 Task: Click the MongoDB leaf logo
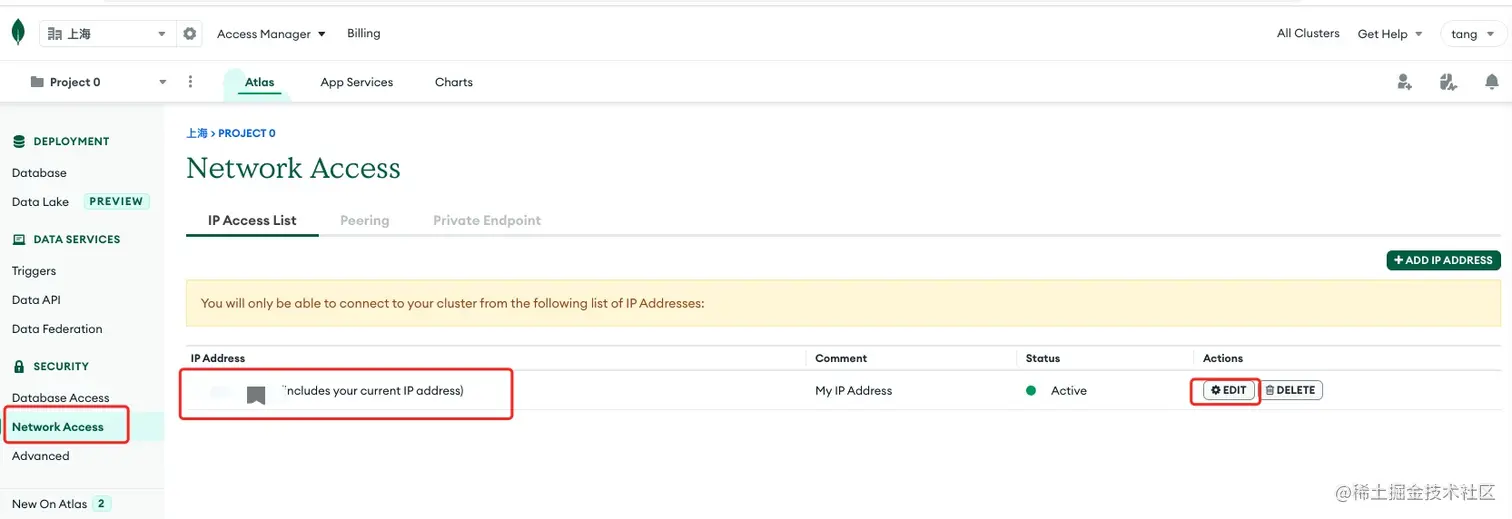[x=18, y=33]
